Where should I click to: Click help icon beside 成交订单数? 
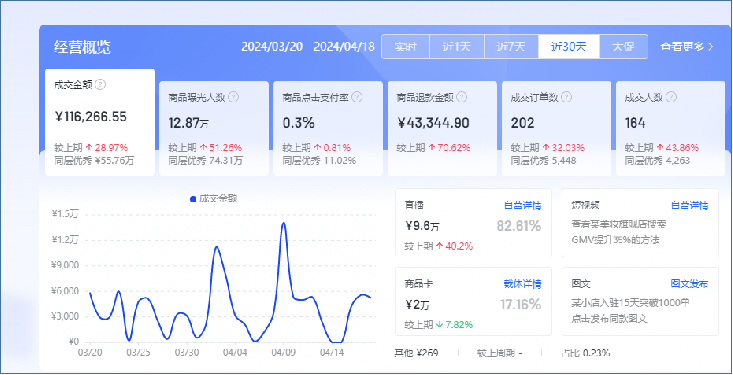[x=567, y=97]
